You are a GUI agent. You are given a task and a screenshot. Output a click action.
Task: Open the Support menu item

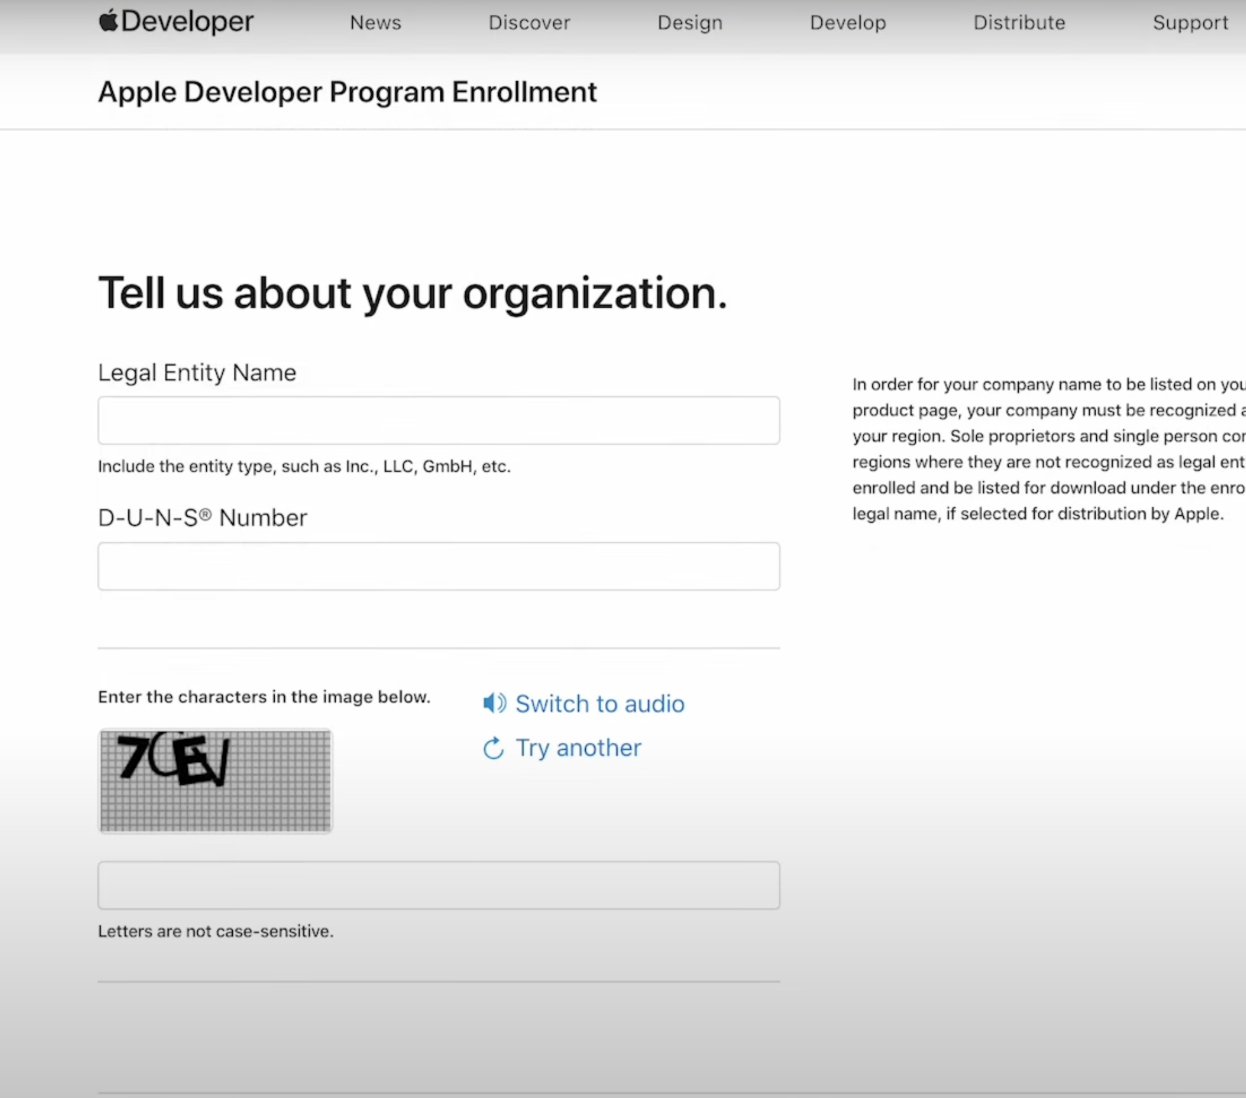(x=1190, y=22)
